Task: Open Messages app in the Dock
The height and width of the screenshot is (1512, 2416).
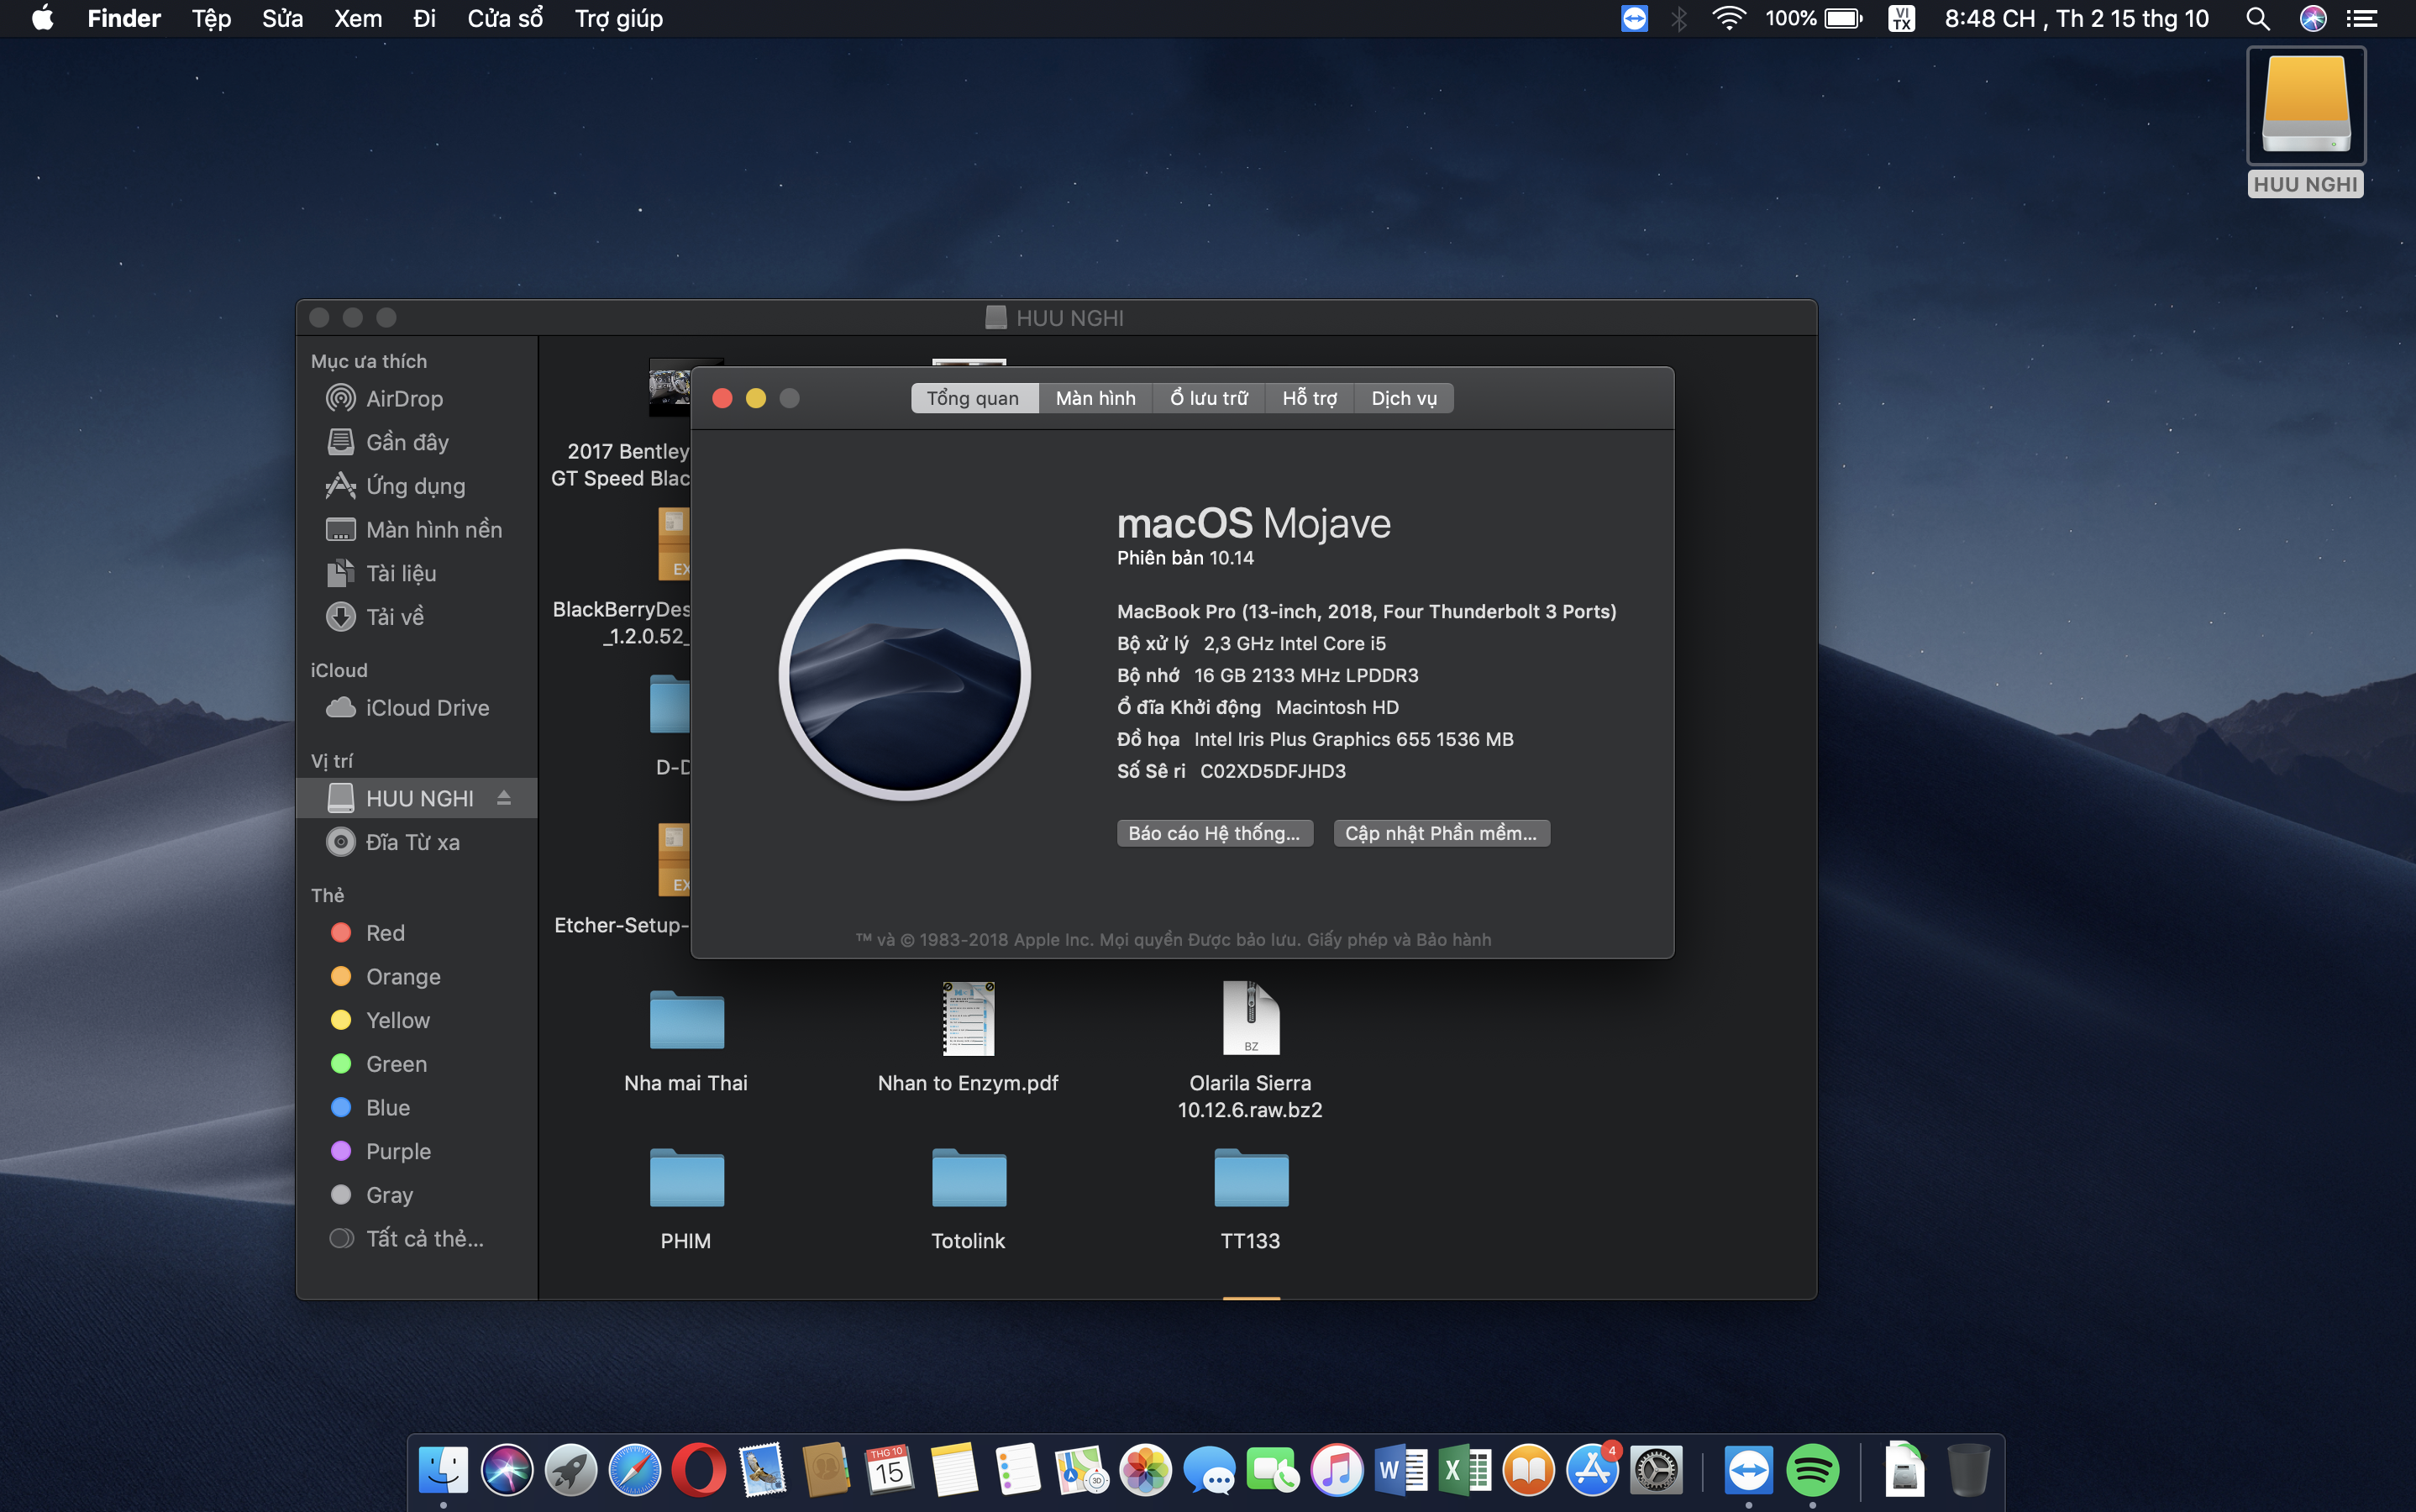Action: tap(1209, 1470)
